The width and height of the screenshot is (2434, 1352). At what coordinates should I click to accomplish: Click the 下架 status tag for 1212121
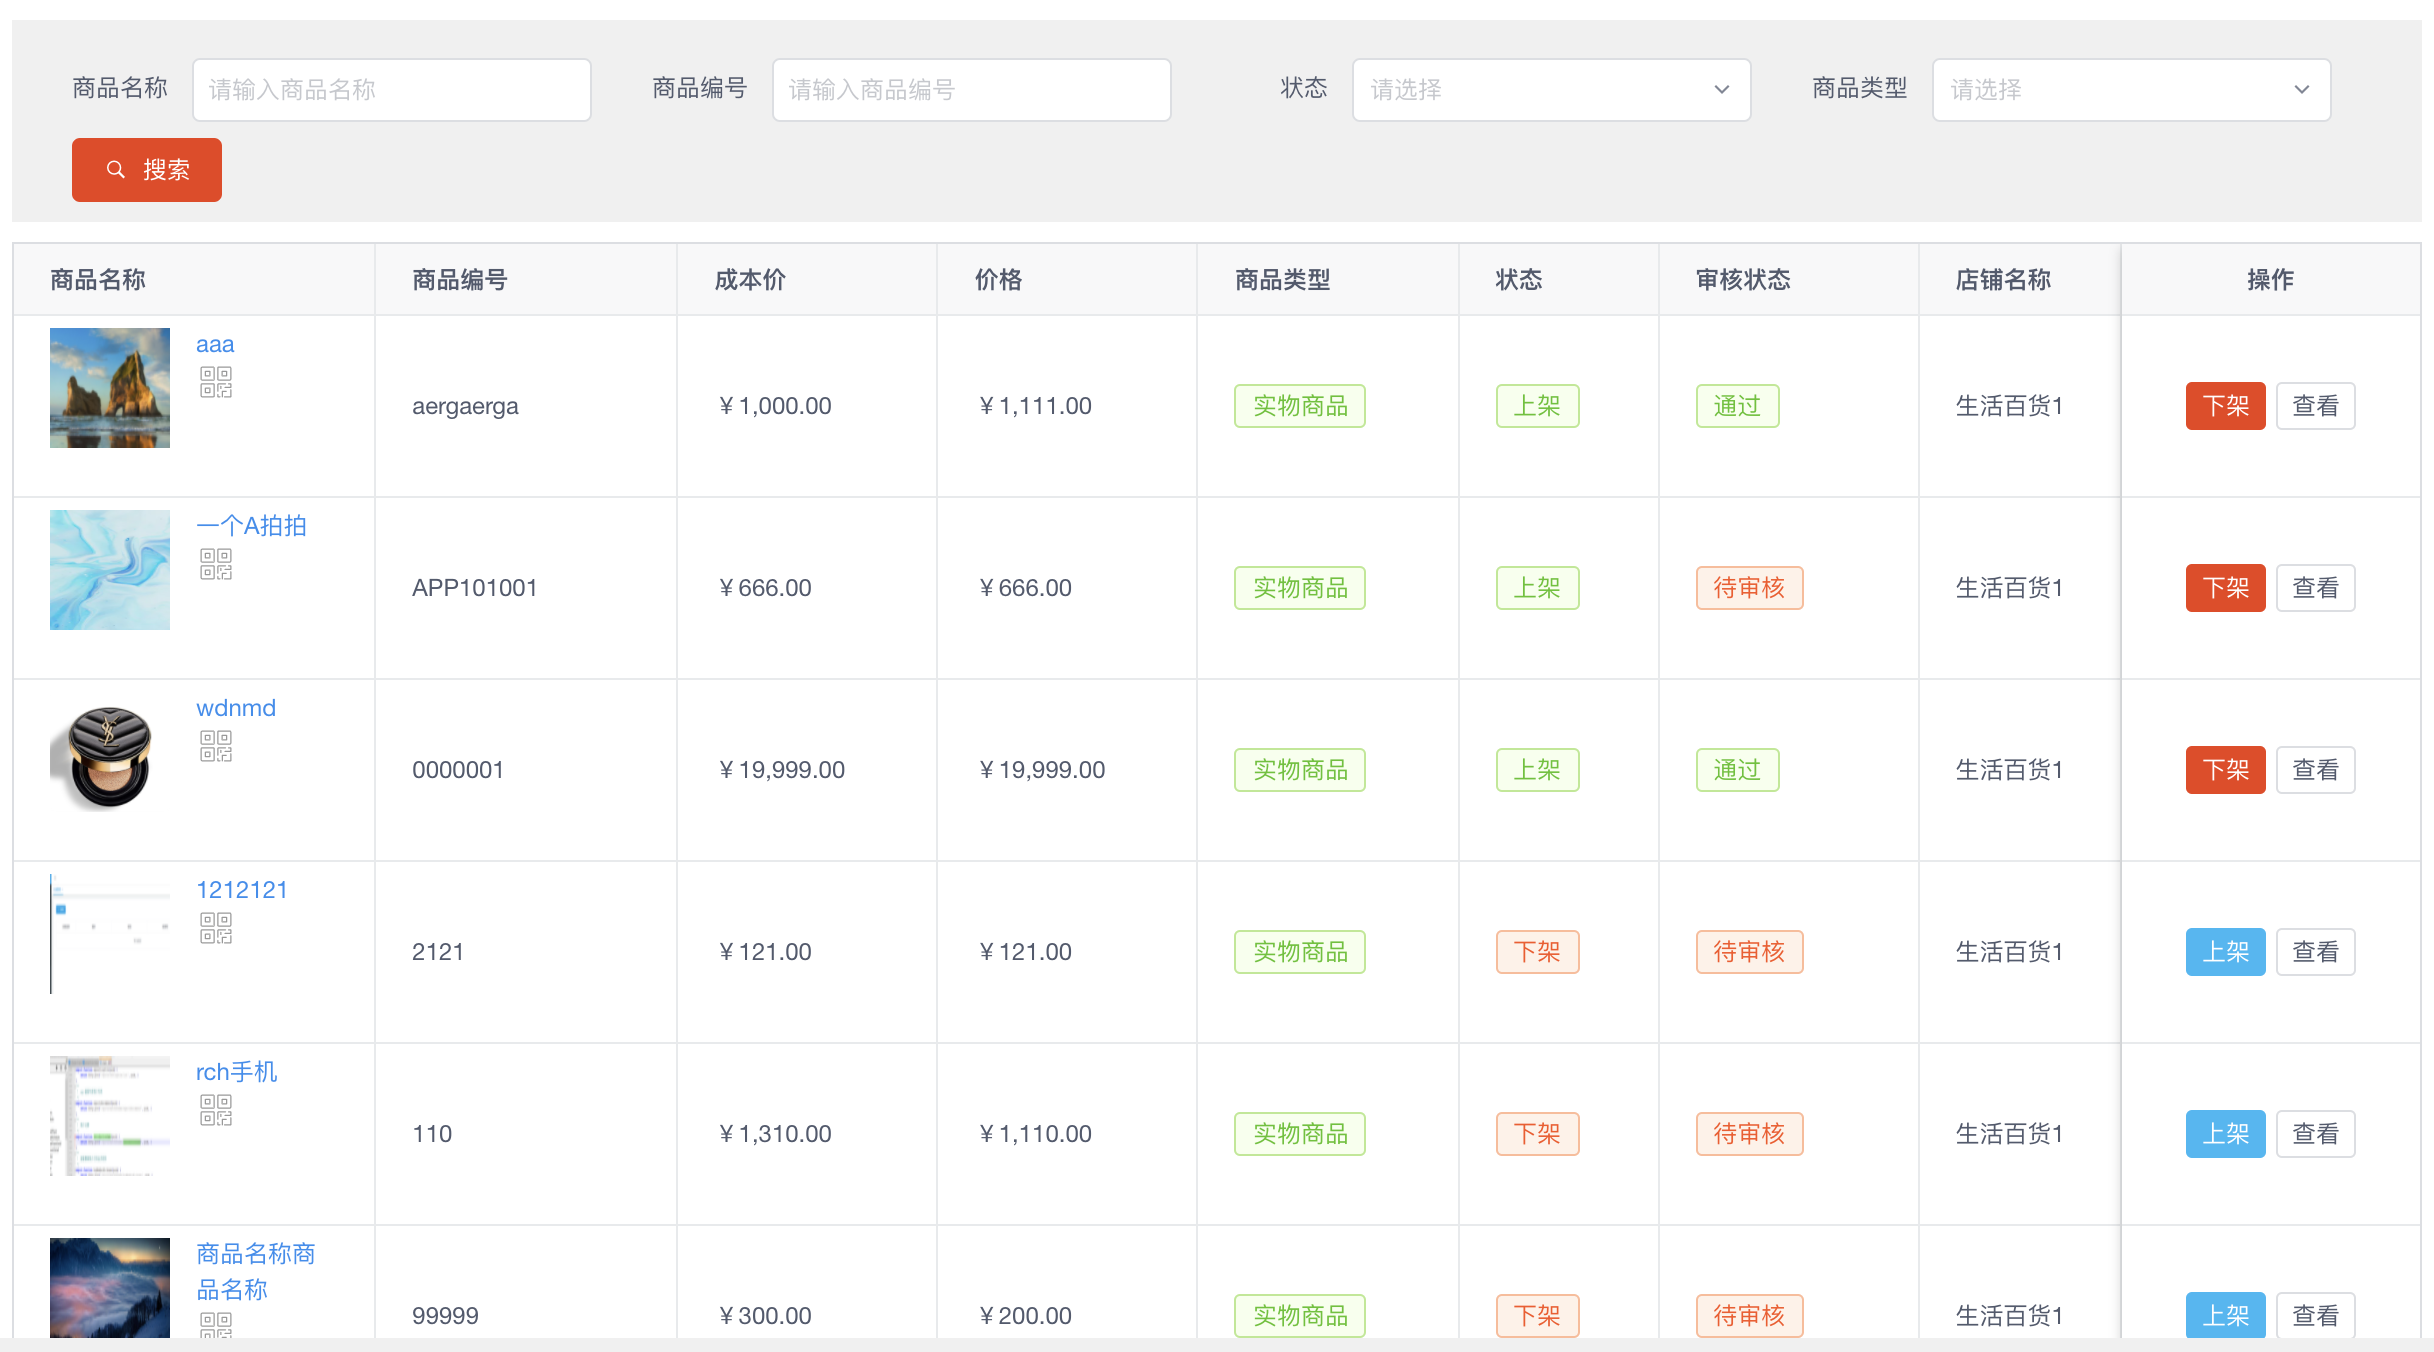click(1538, 952)
